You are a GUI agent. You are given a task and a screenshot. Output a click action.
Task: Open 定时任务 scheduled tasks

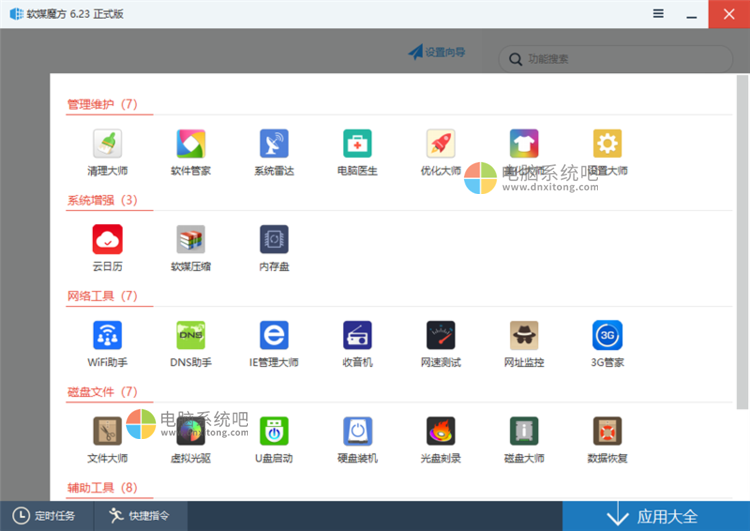click(46, 516)
